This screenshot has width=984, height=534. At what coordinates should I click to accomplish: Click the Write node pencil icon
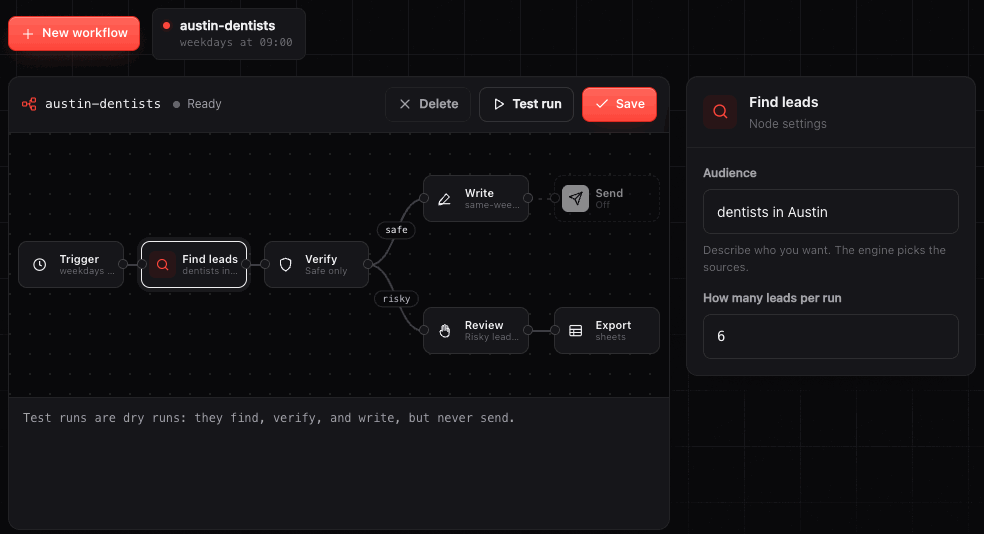click(444, 199)
